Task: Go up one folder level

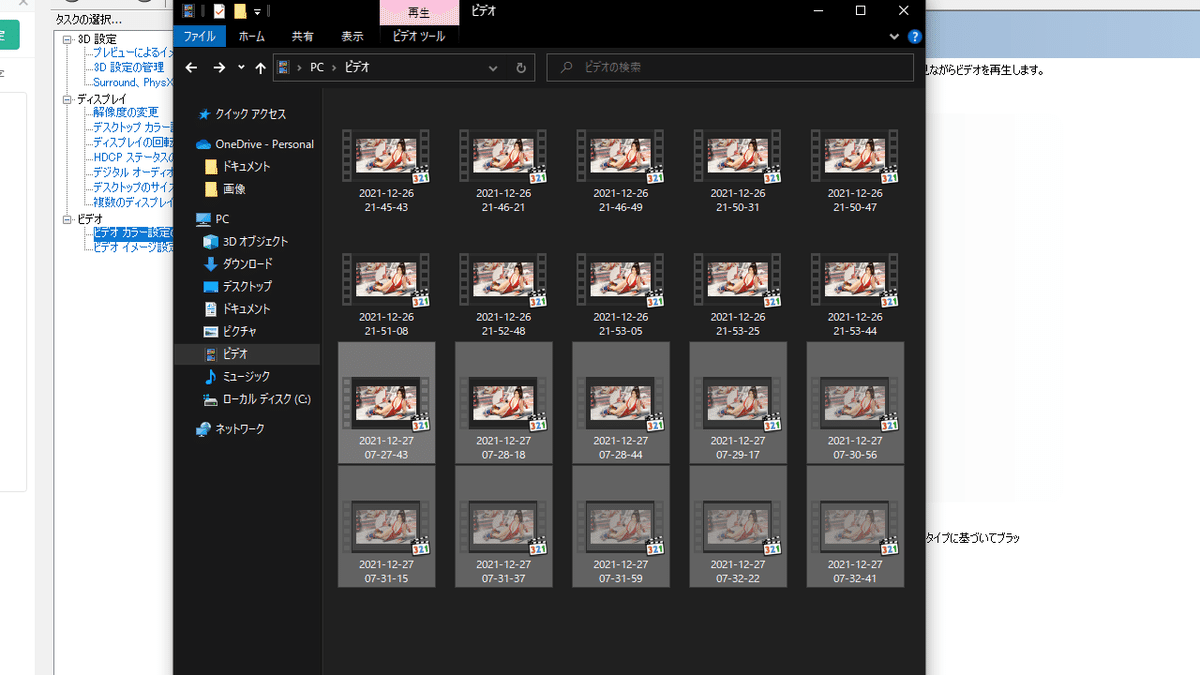Action: click(x=260, y=68)
